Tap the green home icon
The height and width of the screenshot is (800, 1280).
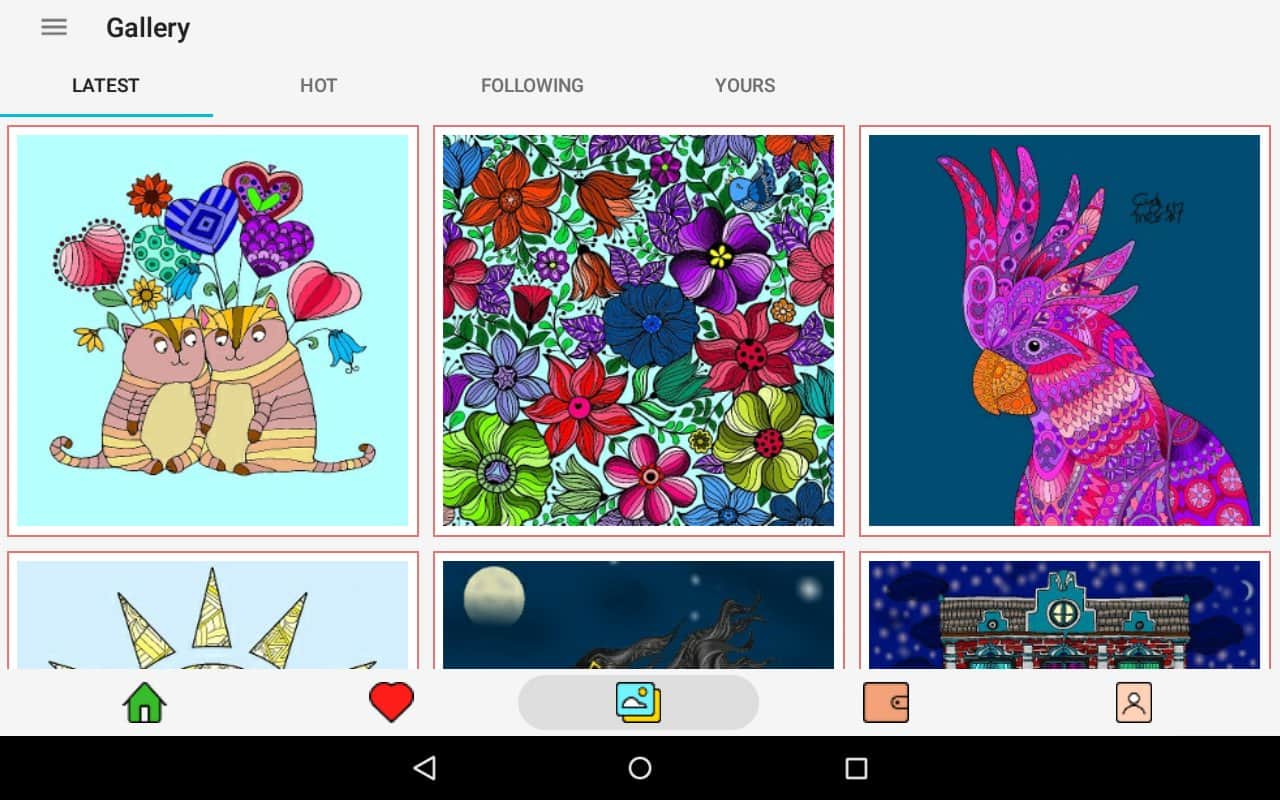coord(144,702)
